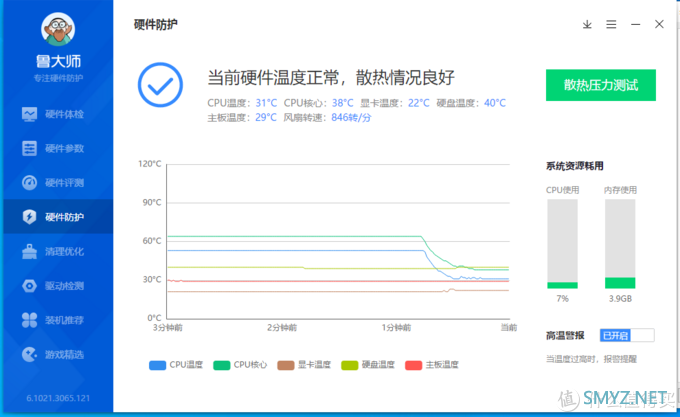
Task: Click the 内存使用 usage bar
Action: 620,244
